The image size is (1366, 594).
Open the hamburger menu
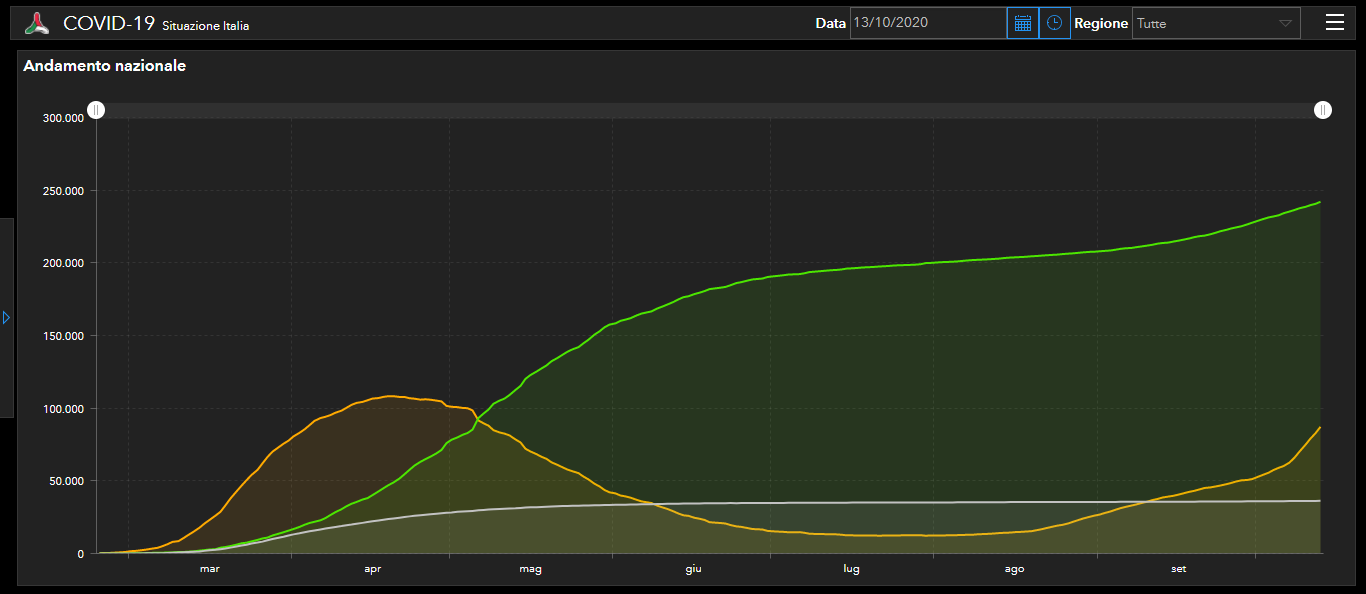1334,23
